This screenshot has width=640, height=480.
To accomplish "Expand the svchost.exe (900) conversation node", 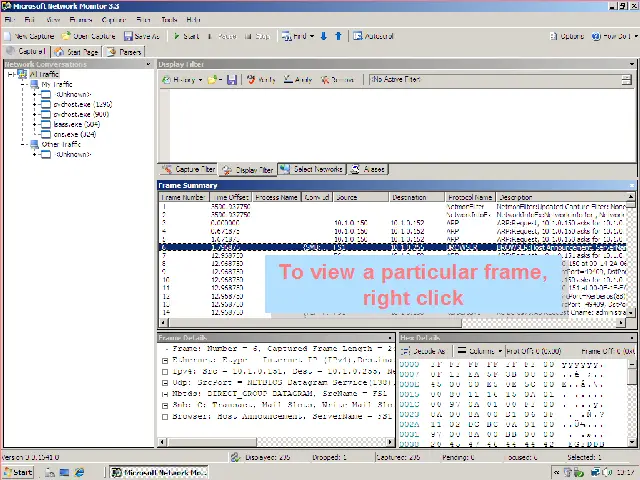I will (35, 115).
